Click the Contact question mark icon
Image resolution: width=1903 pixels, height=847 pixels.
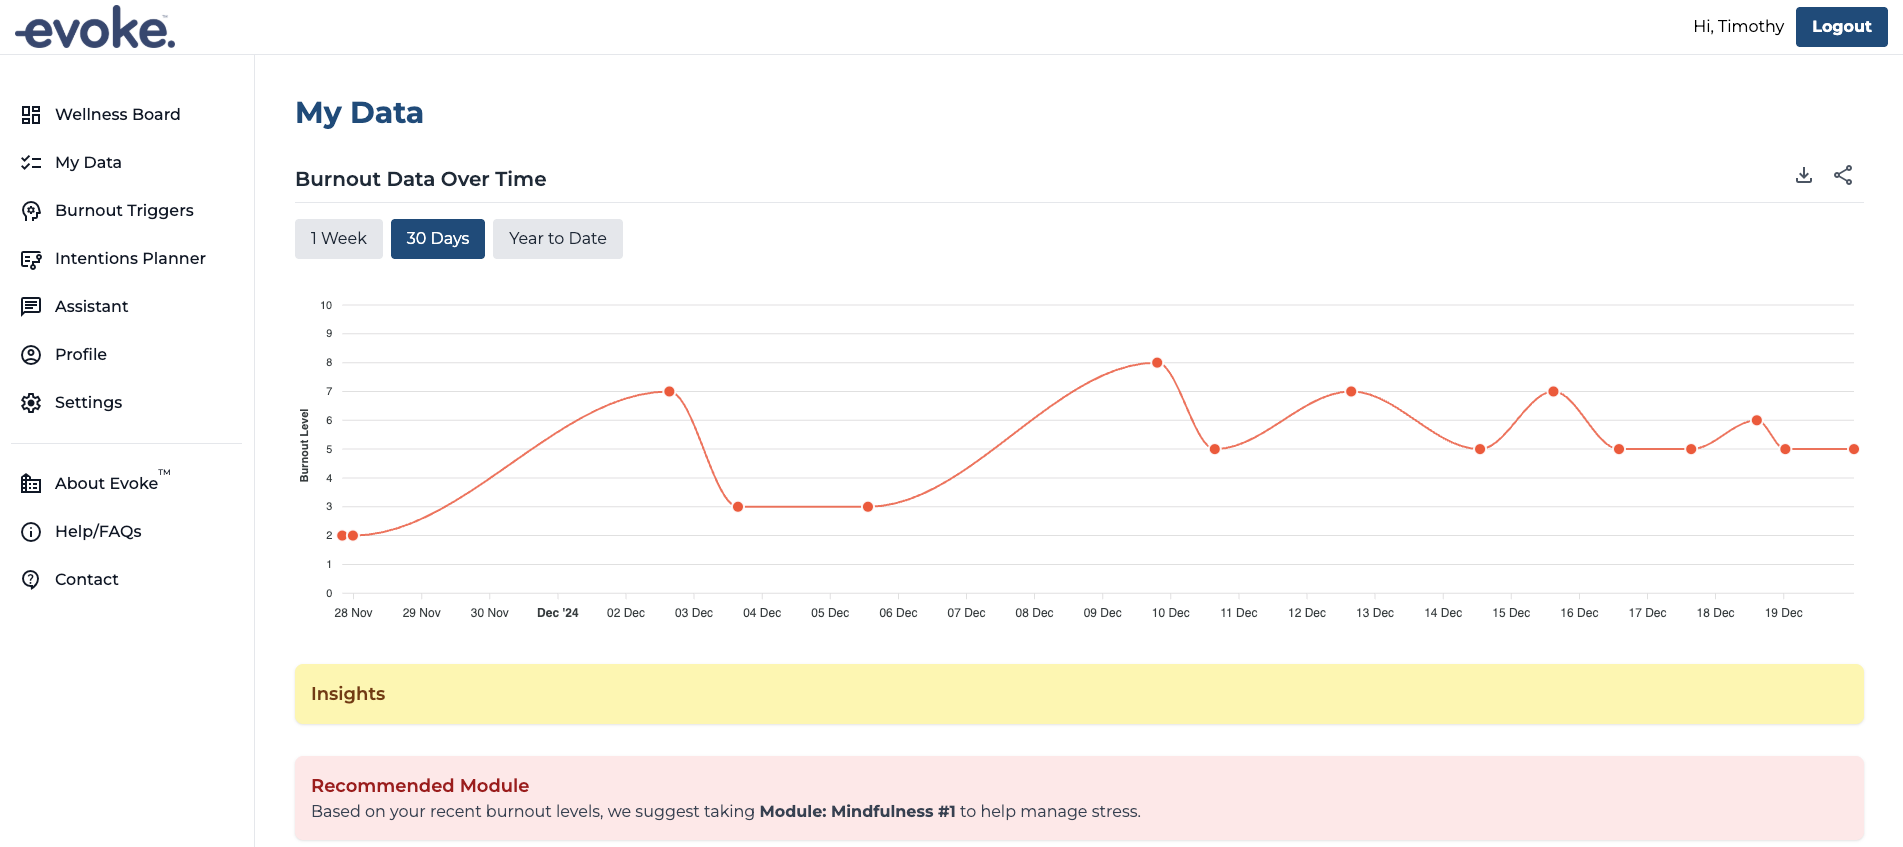(31, 580)
